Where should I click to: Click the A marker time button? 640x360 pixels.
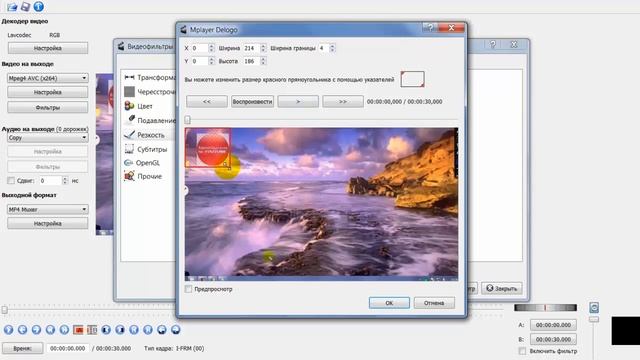(x=553, y=325)
